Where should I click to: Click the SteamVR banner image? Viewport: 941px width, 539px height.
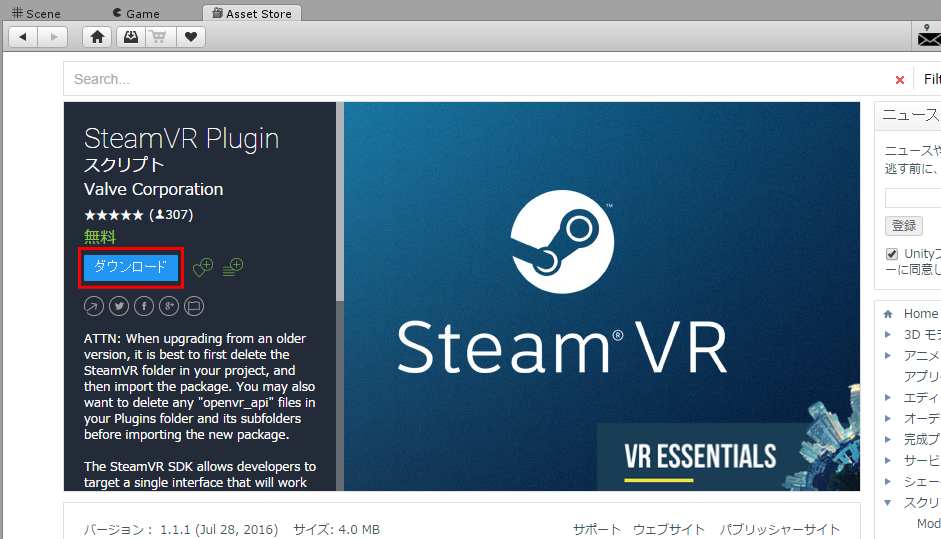tap(602, 297)
